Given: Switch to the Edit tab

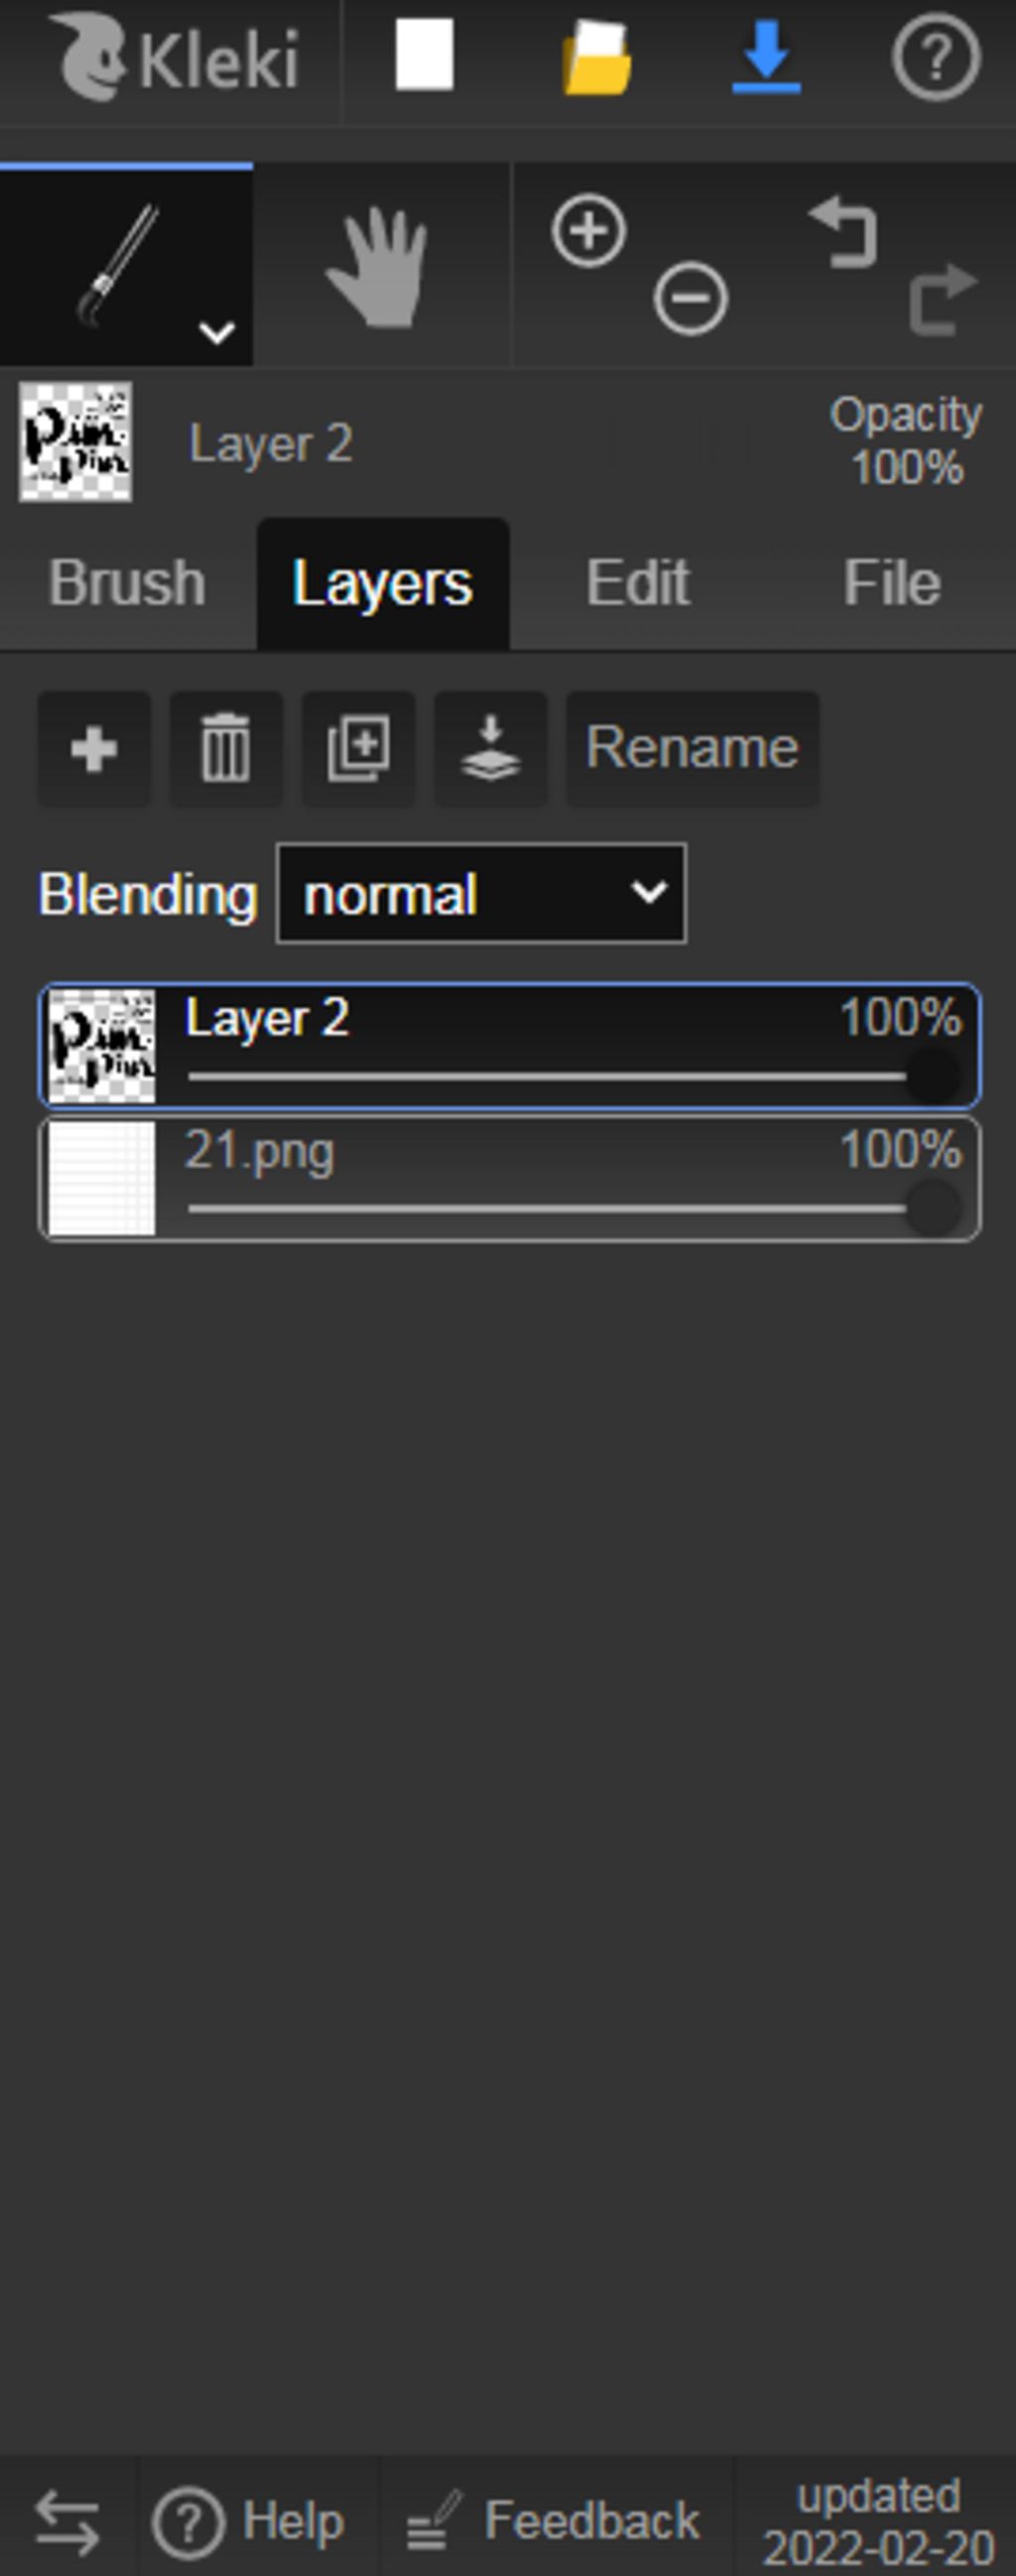Looking at the screenshot, I should [638, 583].
